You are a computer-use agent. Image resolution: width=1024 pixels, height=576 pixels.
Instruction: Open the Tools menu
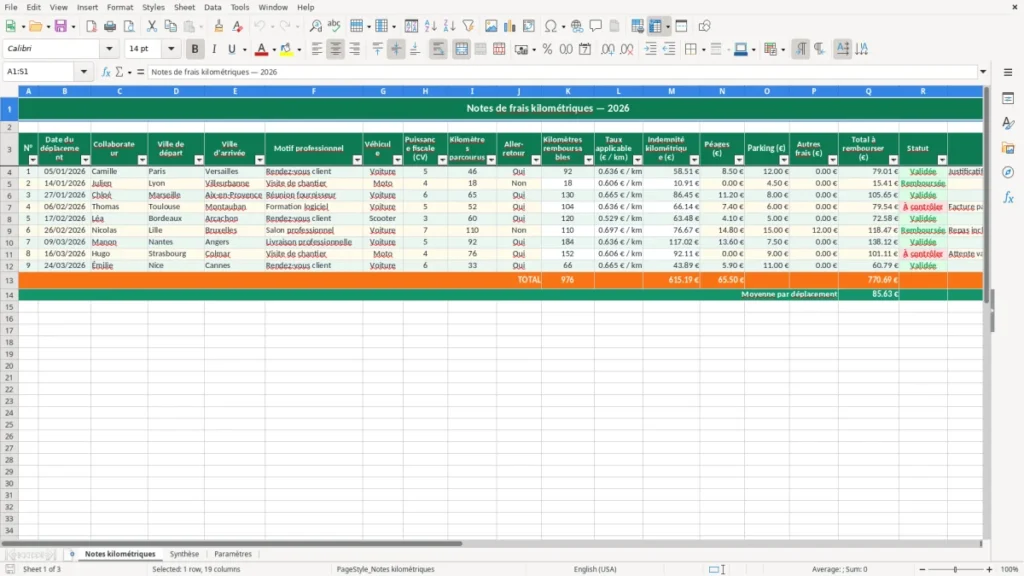point(240,7)
